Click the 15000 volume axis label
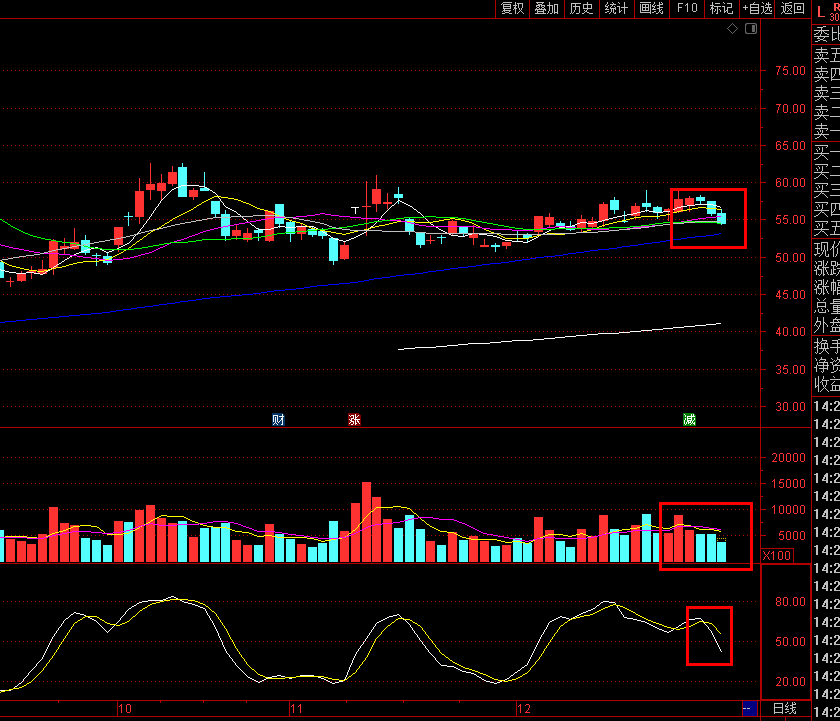This screenshot has height=721, width=840. point(788,484)
